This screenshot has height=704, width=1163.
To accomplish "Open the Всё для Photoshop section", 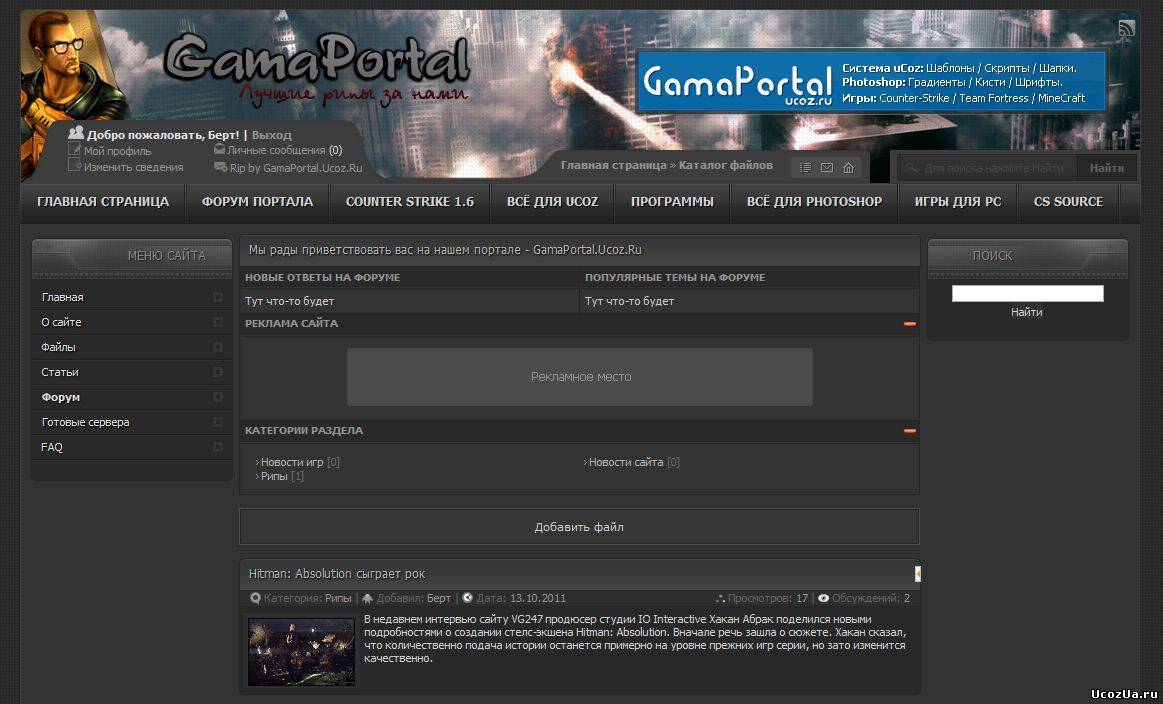I will coord(814,202).
